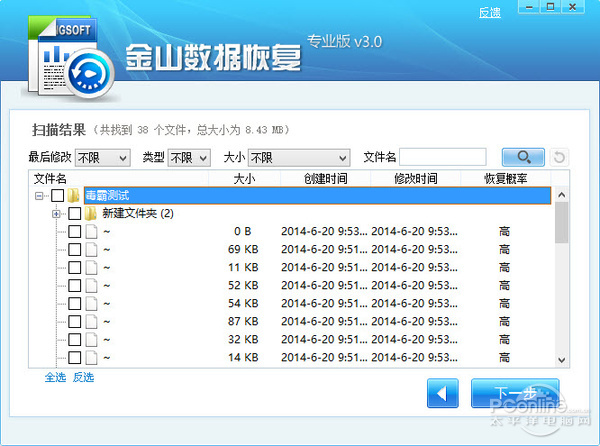Viewport: 600px width, 446px height.
Task: Click the file icon in the 52 KB row
Action: (x=91, y=285)
